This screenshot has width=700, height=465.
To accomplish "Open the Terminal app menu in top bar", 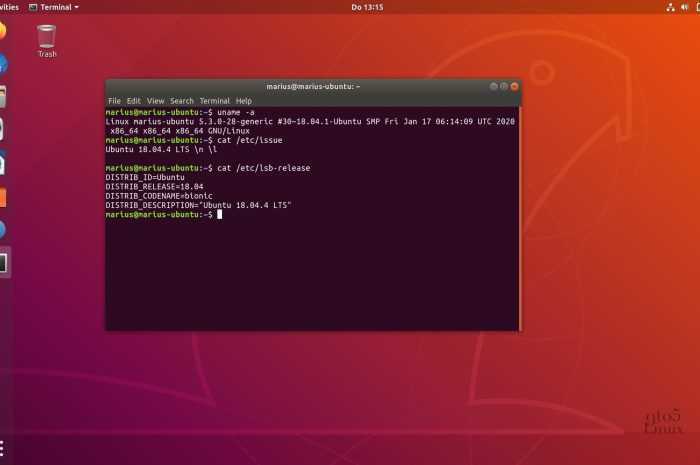I will 54,7.
